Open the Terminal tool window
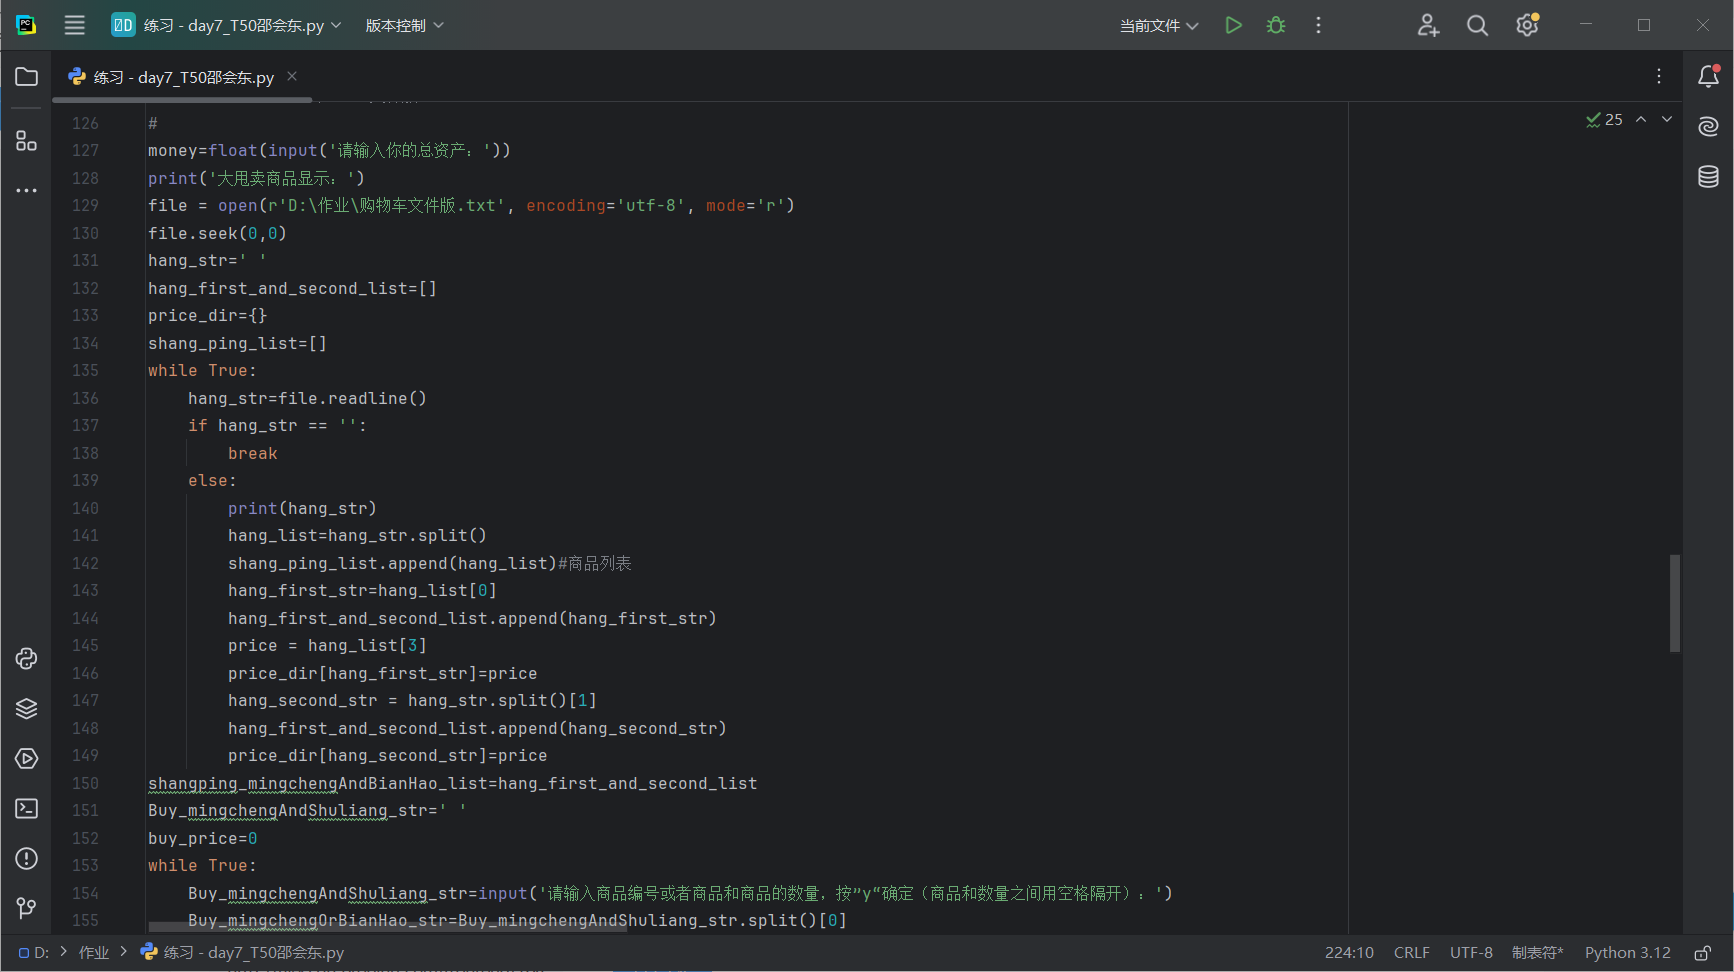The height and width of the screenshot is (972, 1734). point(27,808)
